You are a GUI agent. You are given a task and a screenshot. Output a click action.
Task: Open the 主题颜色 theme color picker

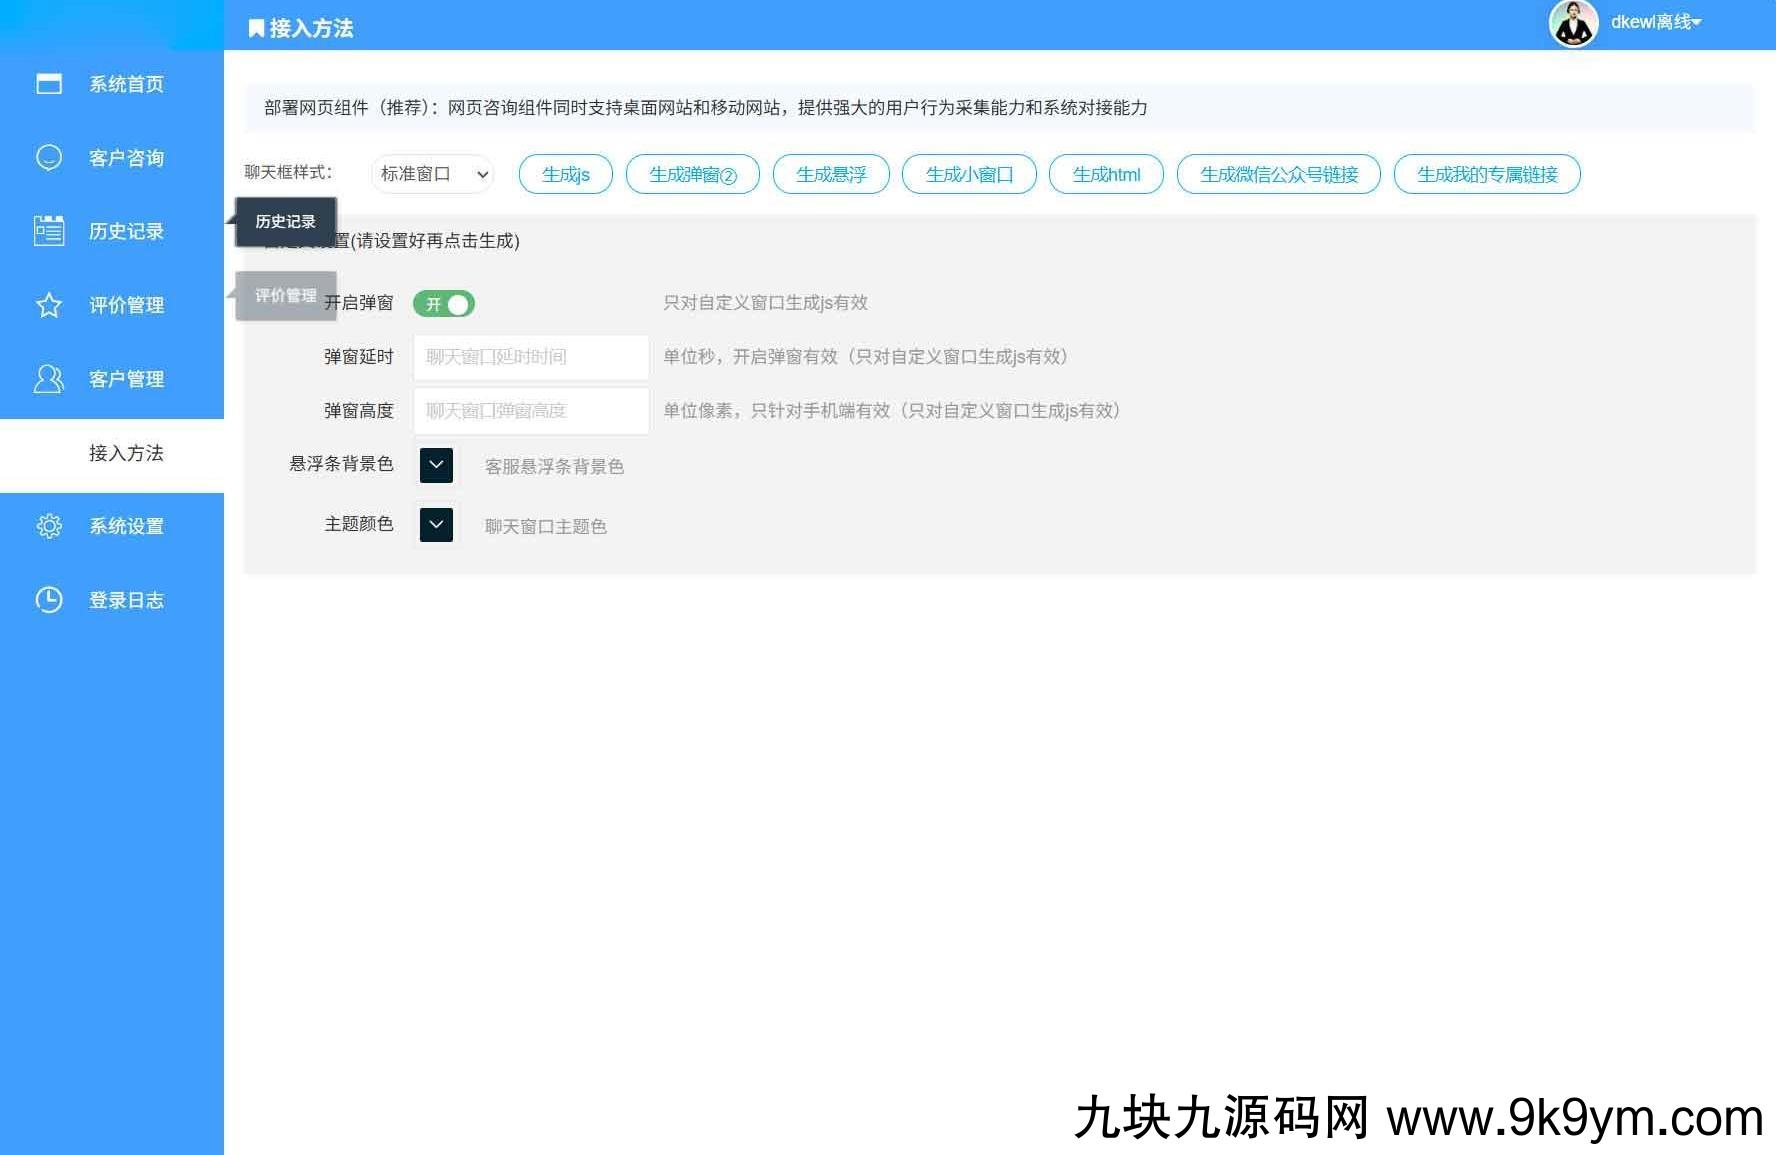[x=436, y=525]
